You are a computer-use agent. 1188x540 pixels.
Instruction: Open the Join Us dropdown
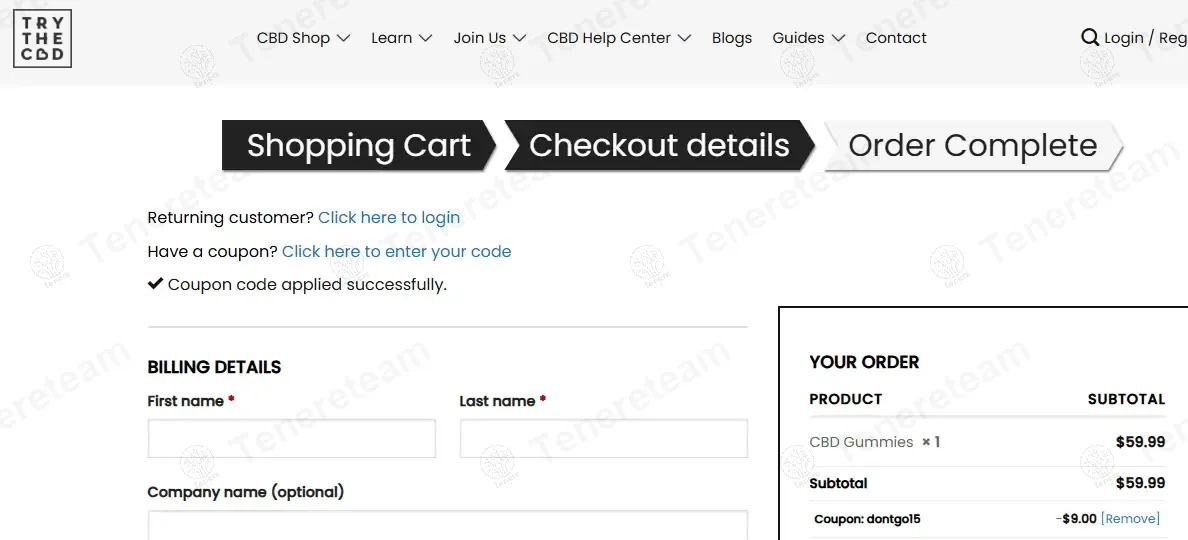click(x=489, y=38)
